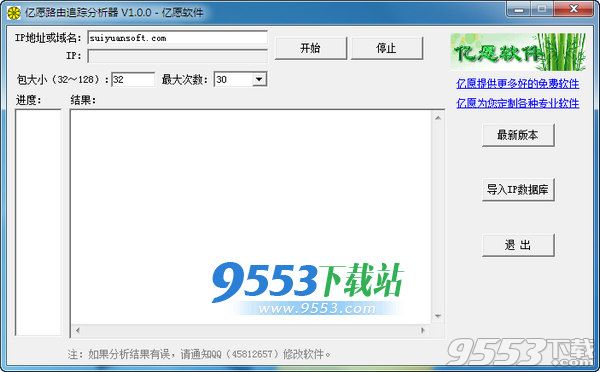
Task: Click the results scroll down arrow
Action: click(x=438, y=316)
